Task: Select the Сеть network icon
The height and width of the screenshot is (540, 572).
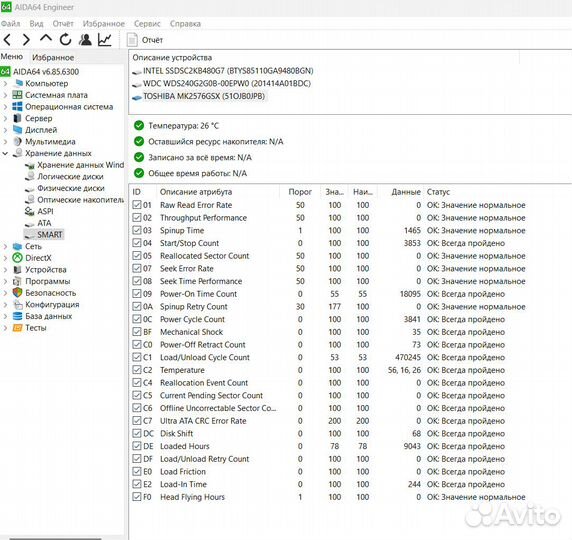Action: [x=17, y=246]
